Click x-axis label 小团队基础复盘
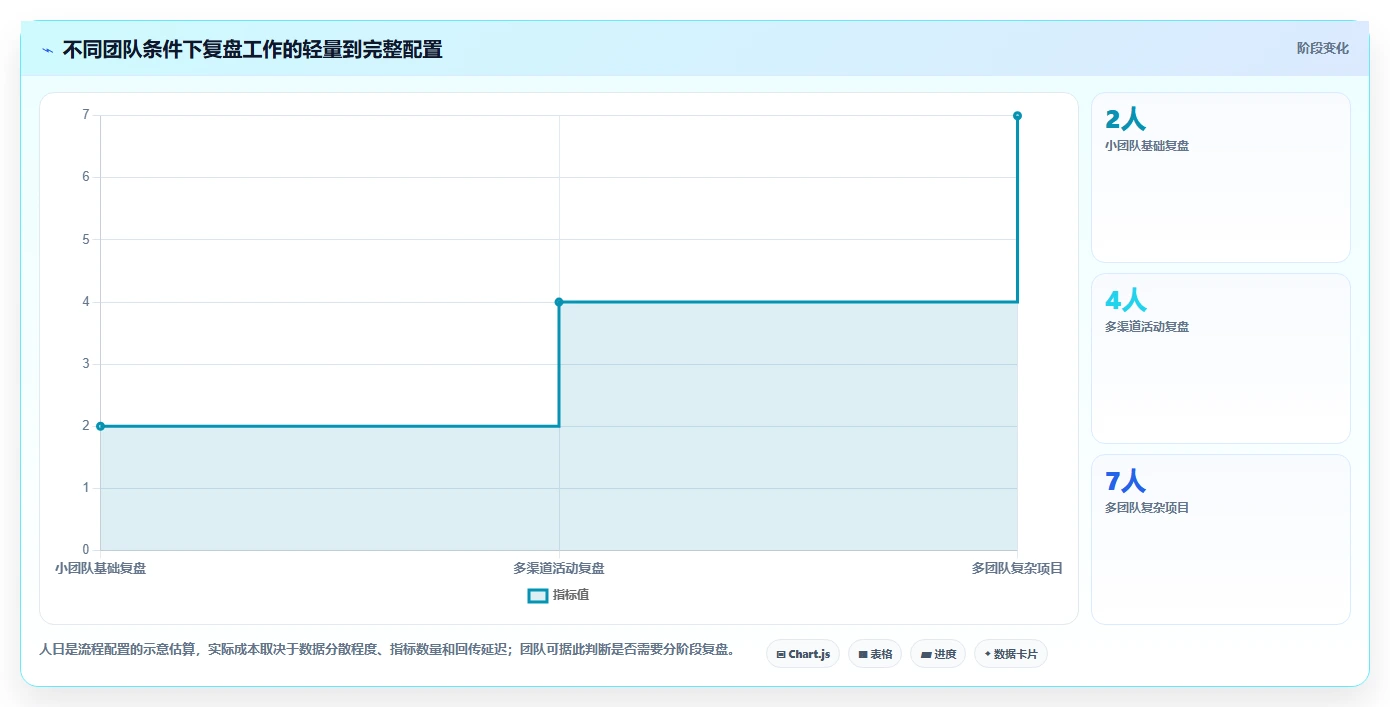The image size is (1390, 707). tap(100, 568)
